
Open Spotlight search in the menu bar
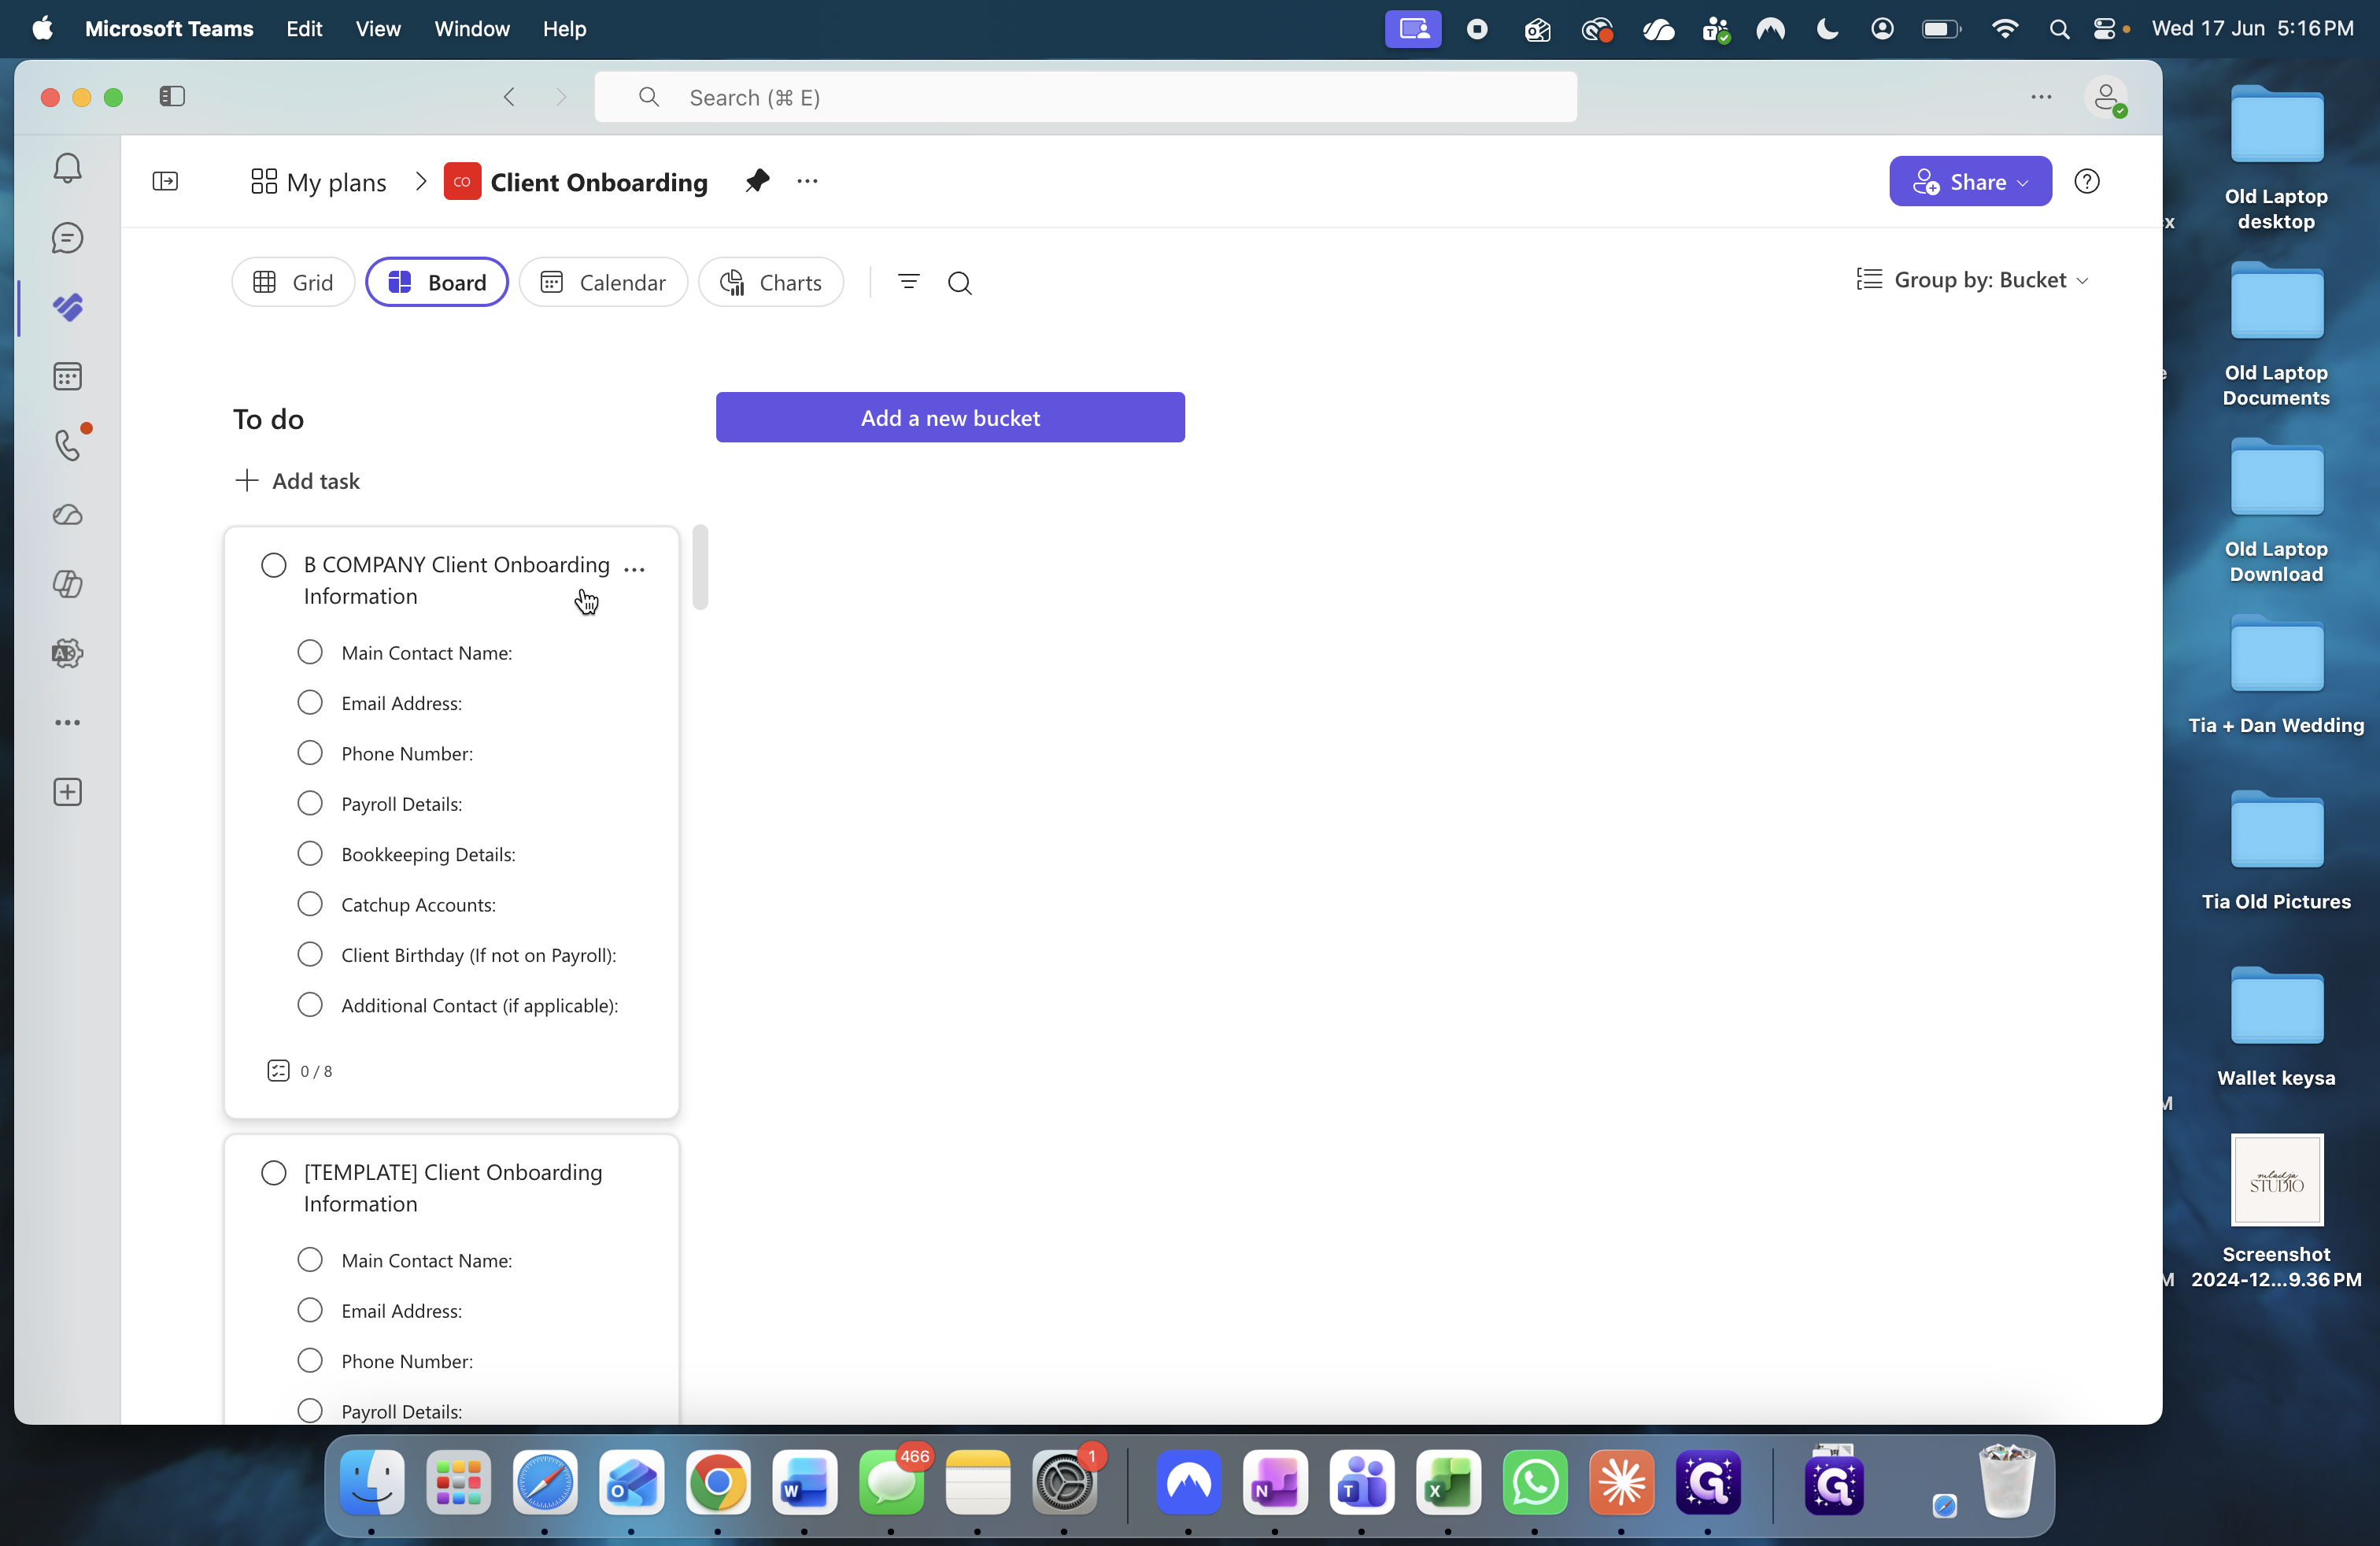[x=2058, y=29]
